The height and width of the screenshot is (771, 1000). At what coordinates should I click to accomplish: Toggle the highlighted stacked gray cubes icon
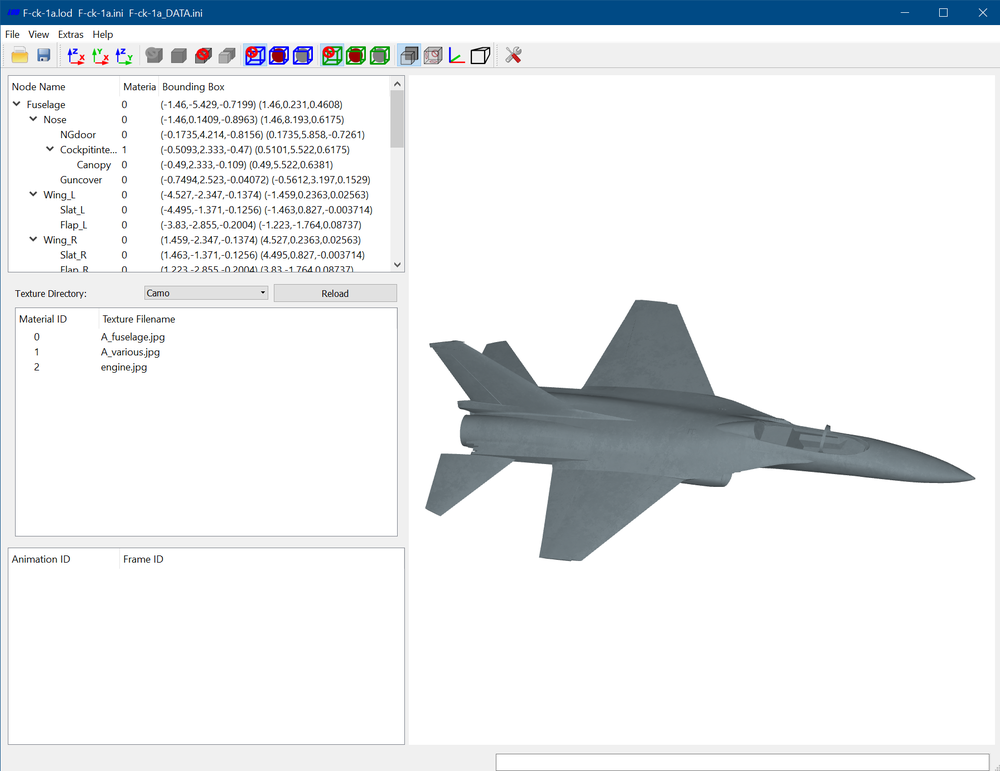[409, 55]
